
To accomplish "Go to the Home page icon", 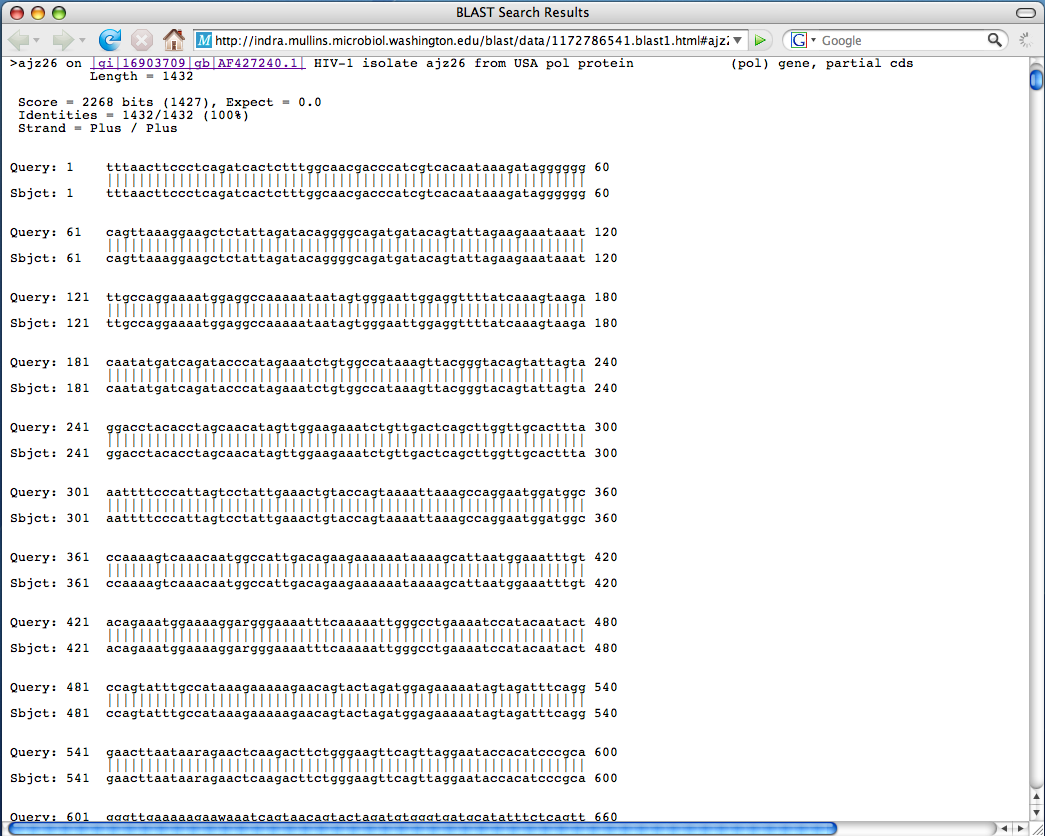I will [174, 40].
